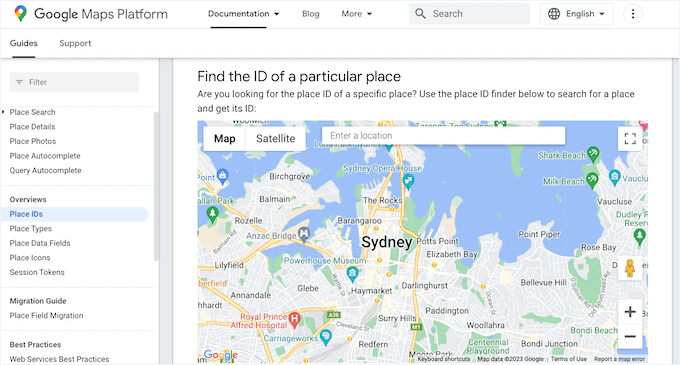Open Place Details in sidebar

click(33, 127)
